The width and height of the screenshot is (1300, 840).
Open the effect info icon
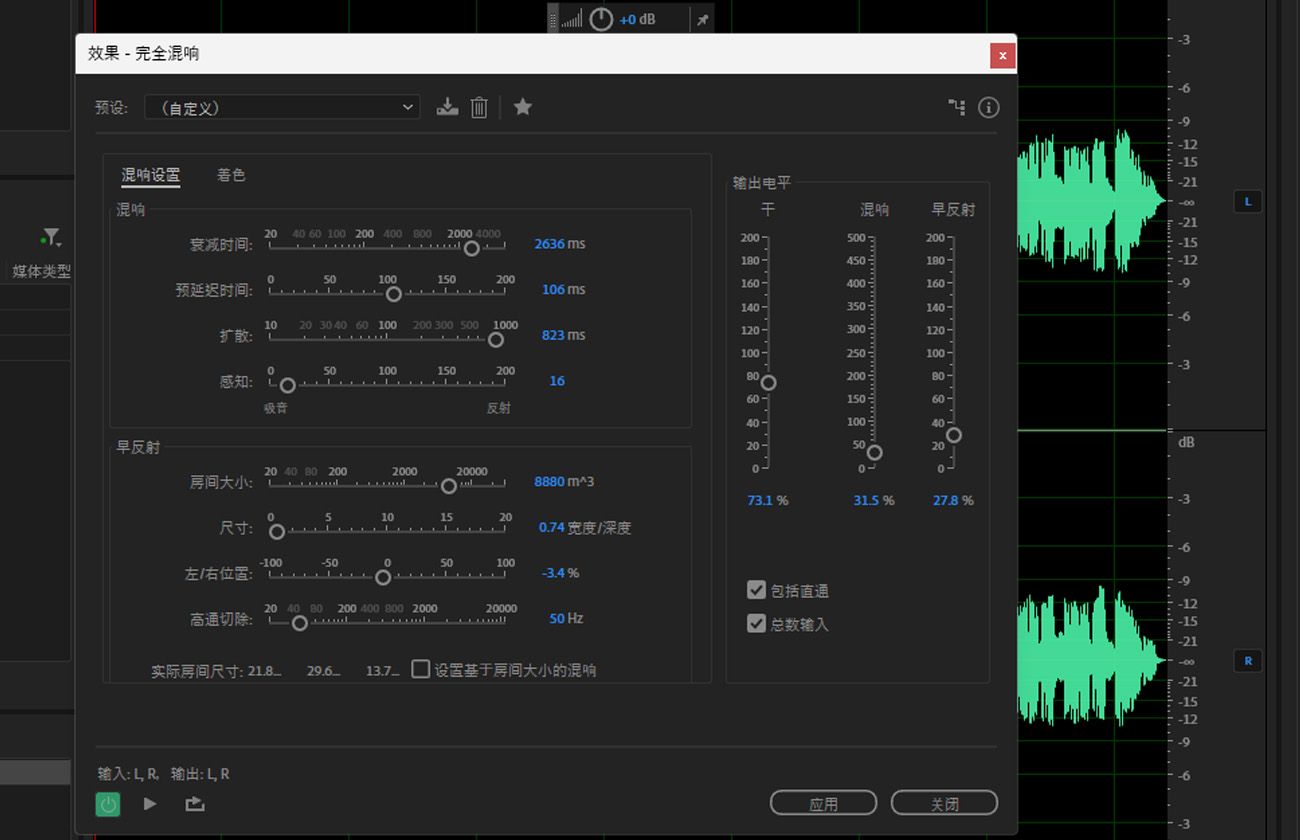(988, 107)
